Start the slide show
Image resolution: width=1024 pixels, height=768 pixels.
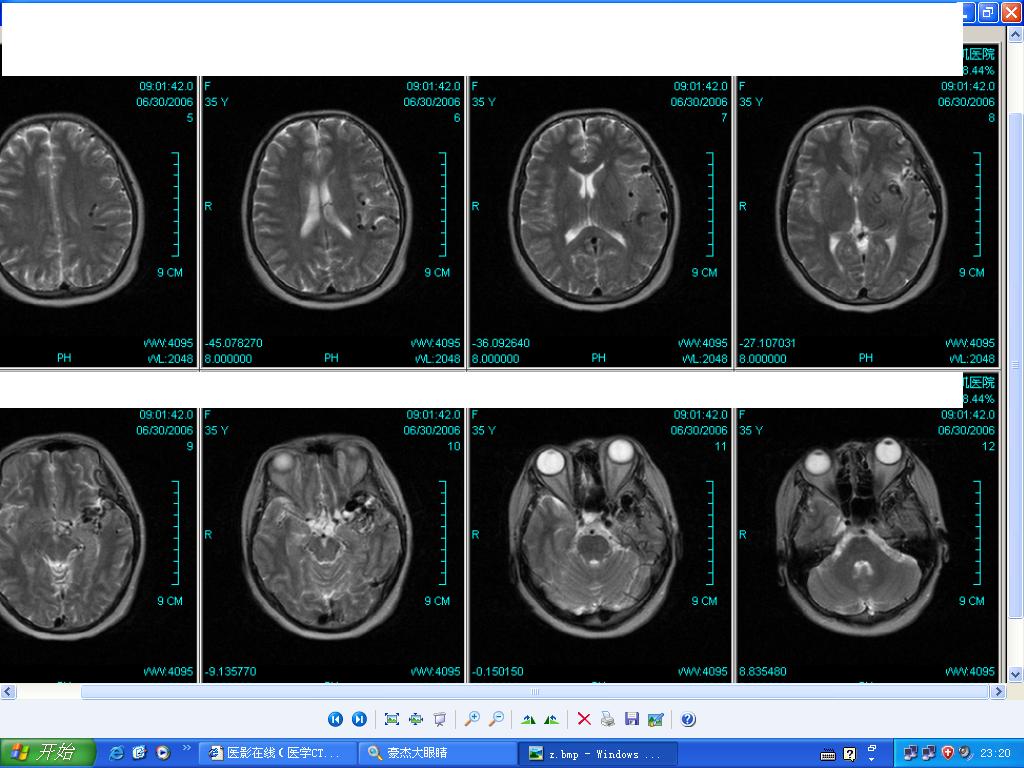440,719
